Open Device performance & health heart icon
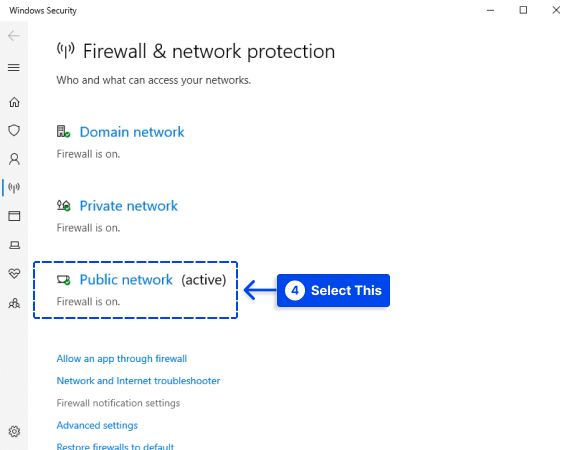Viewport: 570px width, 450px height. [x=14, y=273]
